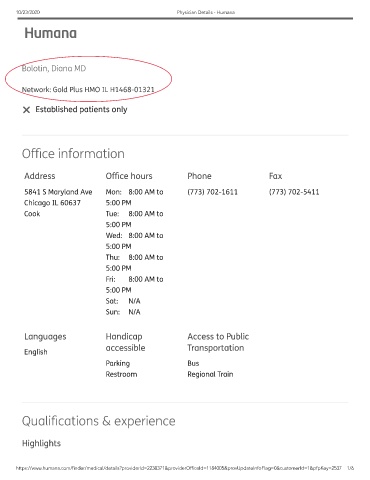Click the Fax column header

coord(275,176)
